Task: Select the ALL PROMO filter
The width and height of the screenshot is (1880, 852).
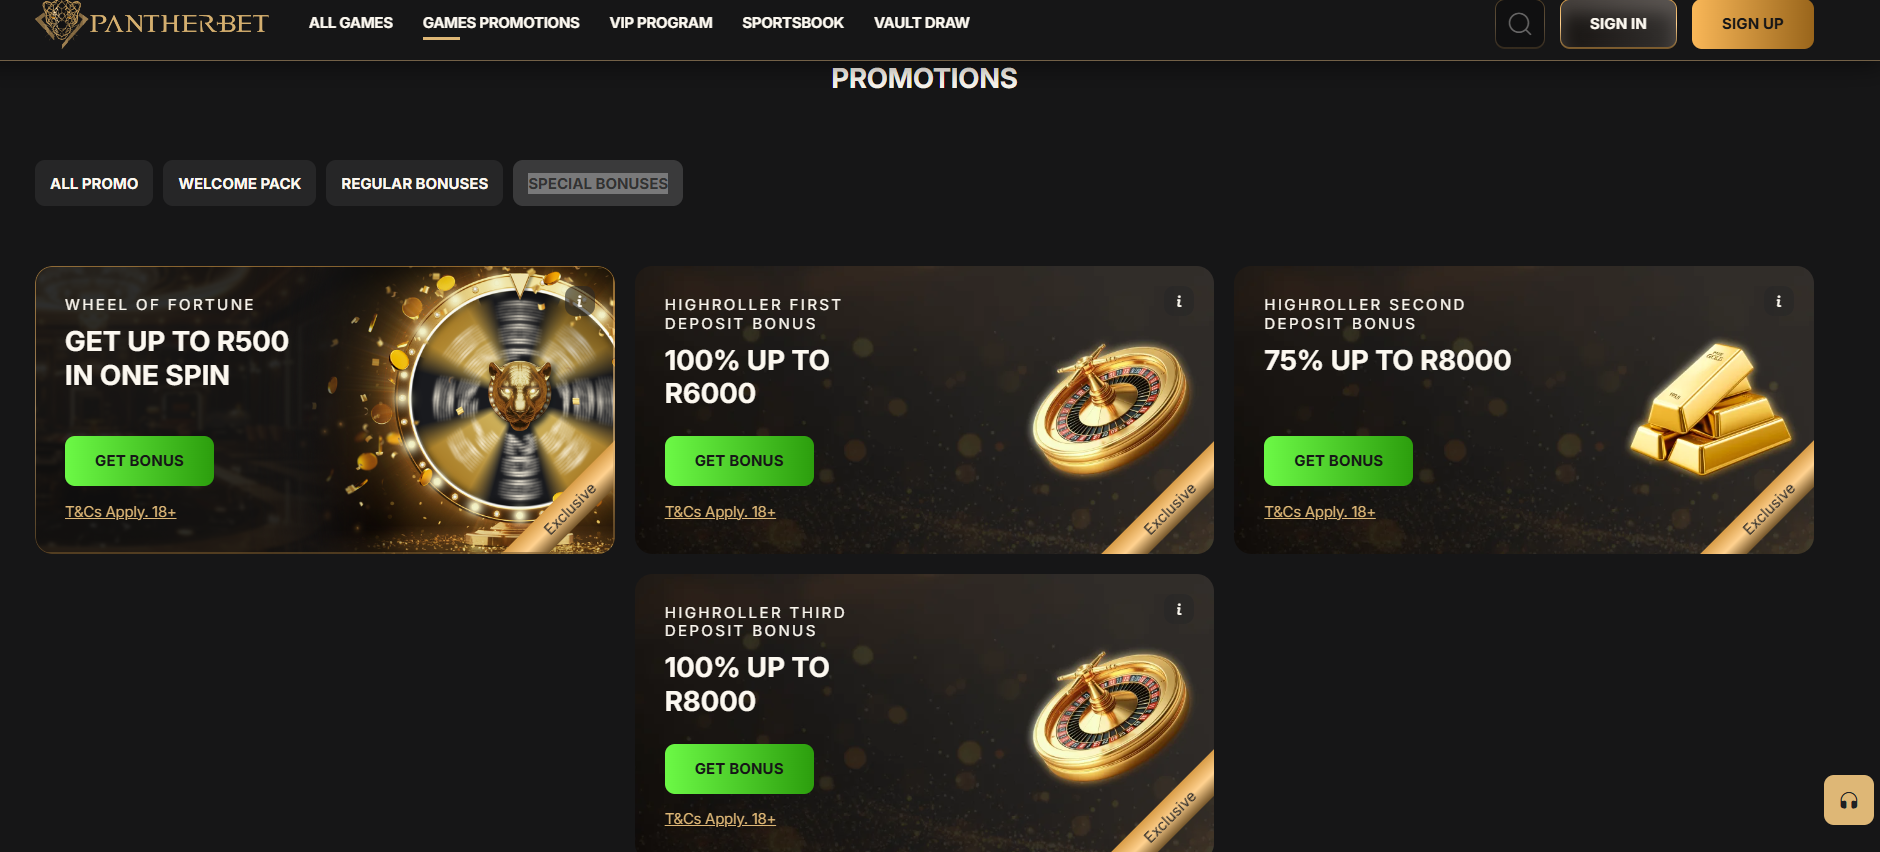Action: tap(93, 183)
